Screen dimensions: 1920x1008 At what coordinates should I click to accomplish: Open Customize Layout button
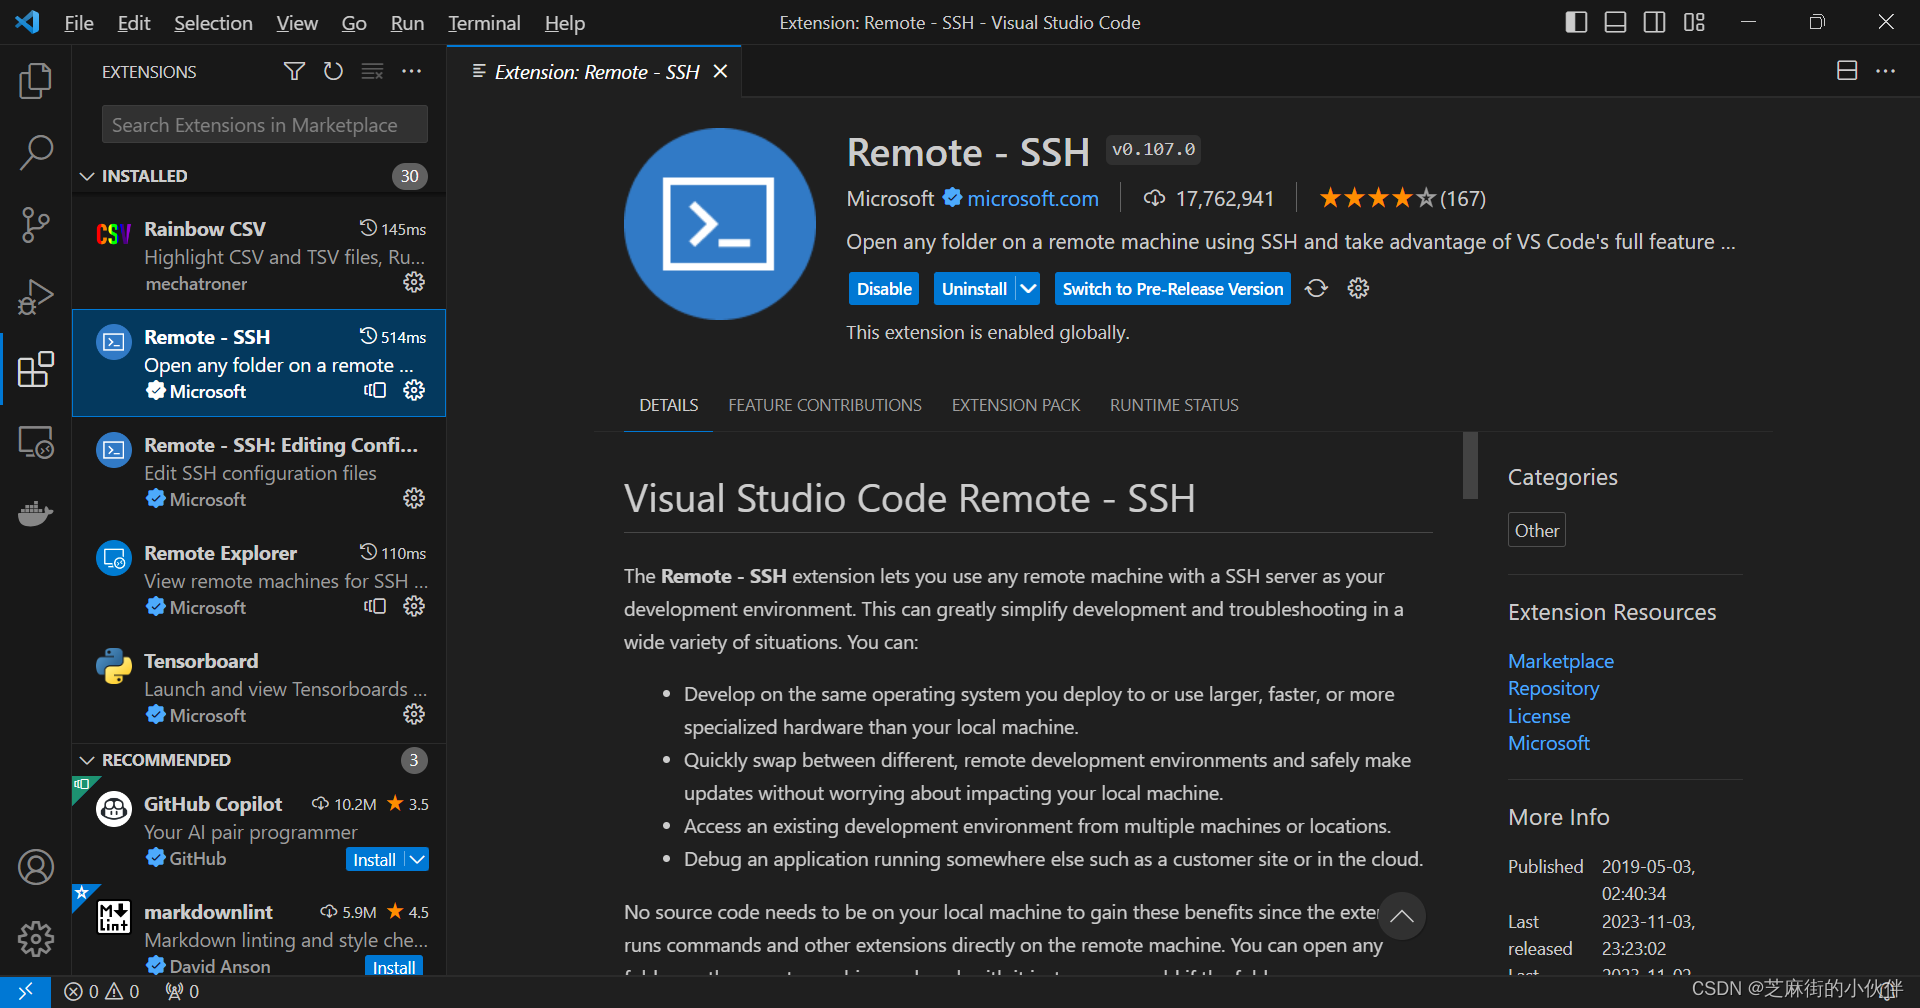click(1694, 22)
